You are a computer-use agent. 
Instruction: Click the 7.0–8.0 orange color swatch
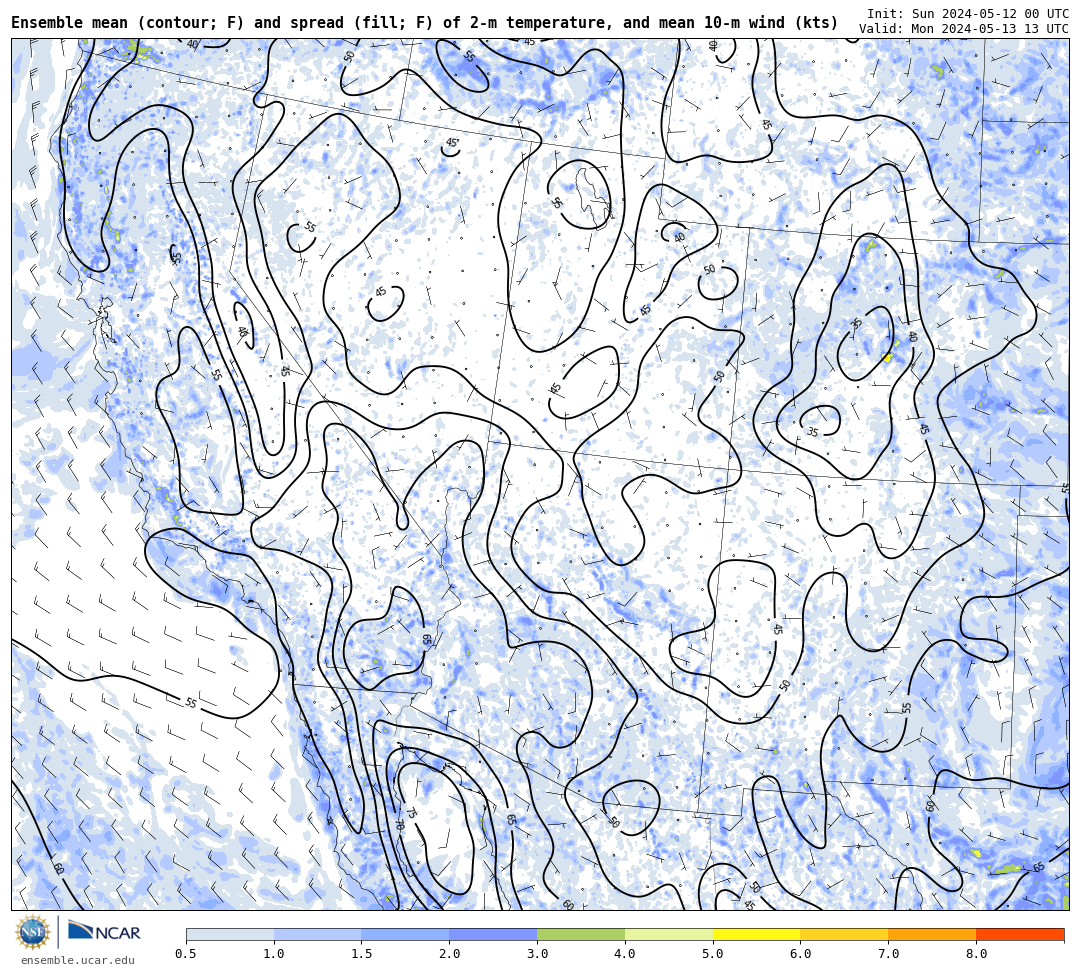[x=932, y=934]
